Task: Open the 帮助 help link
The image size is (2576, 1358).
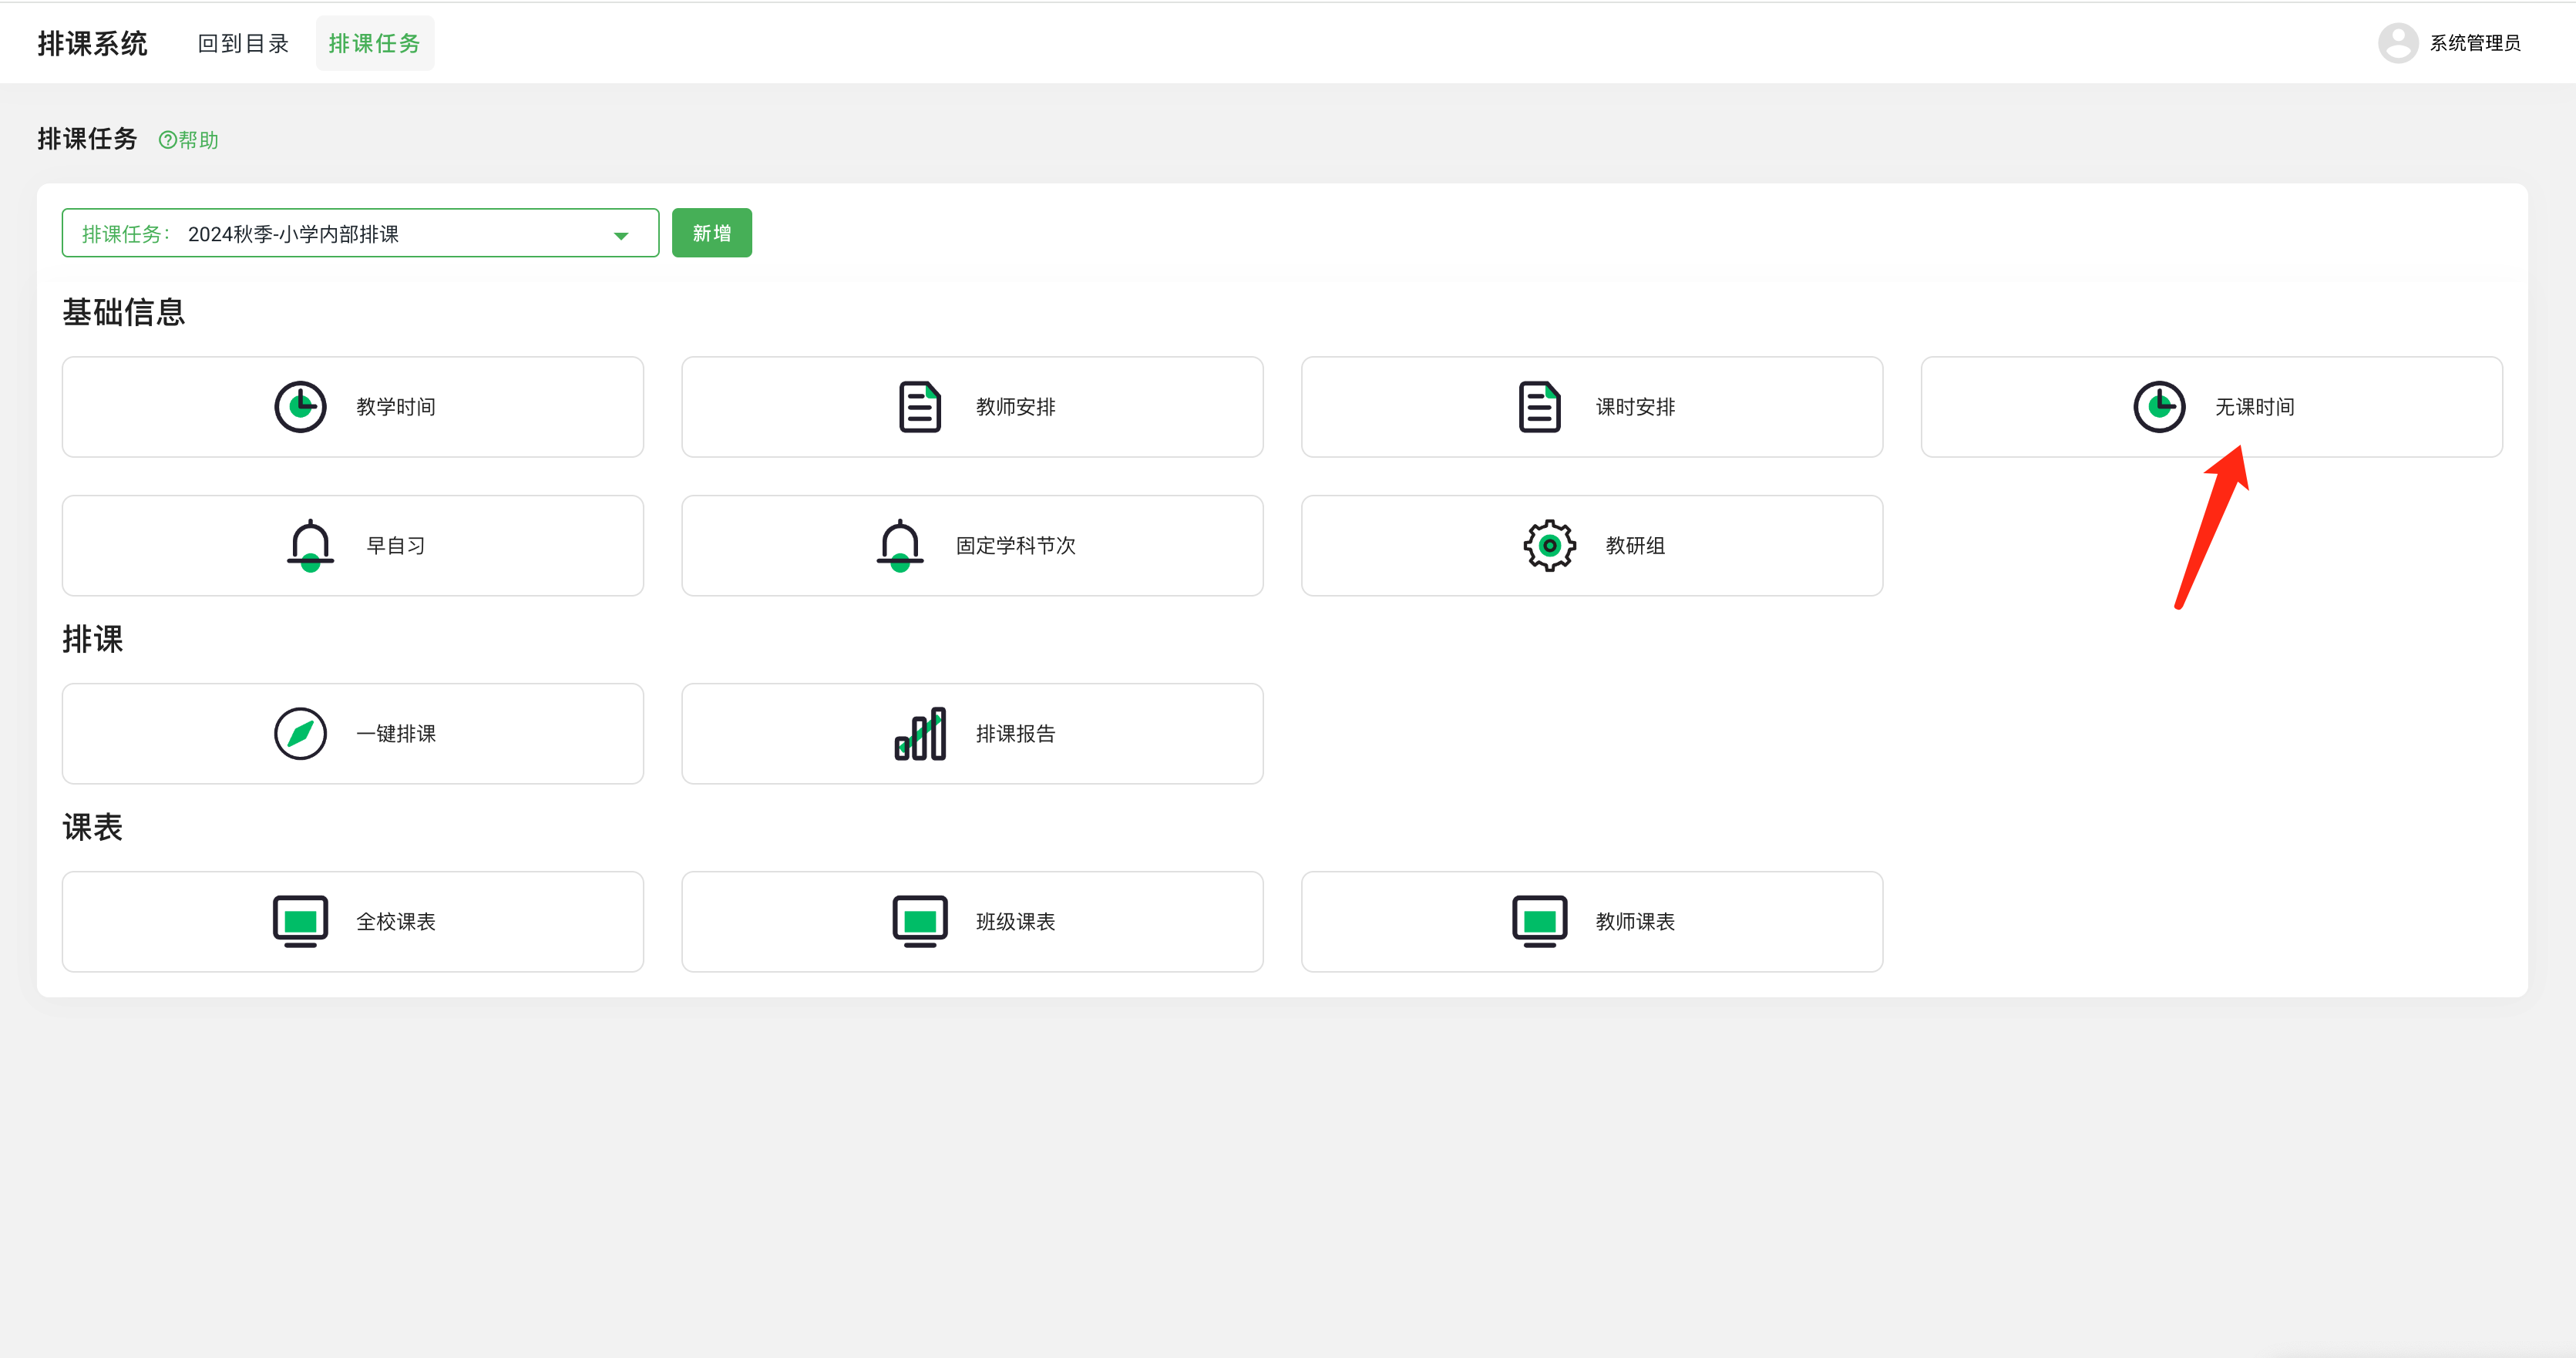Action: (x=189, y=140)
